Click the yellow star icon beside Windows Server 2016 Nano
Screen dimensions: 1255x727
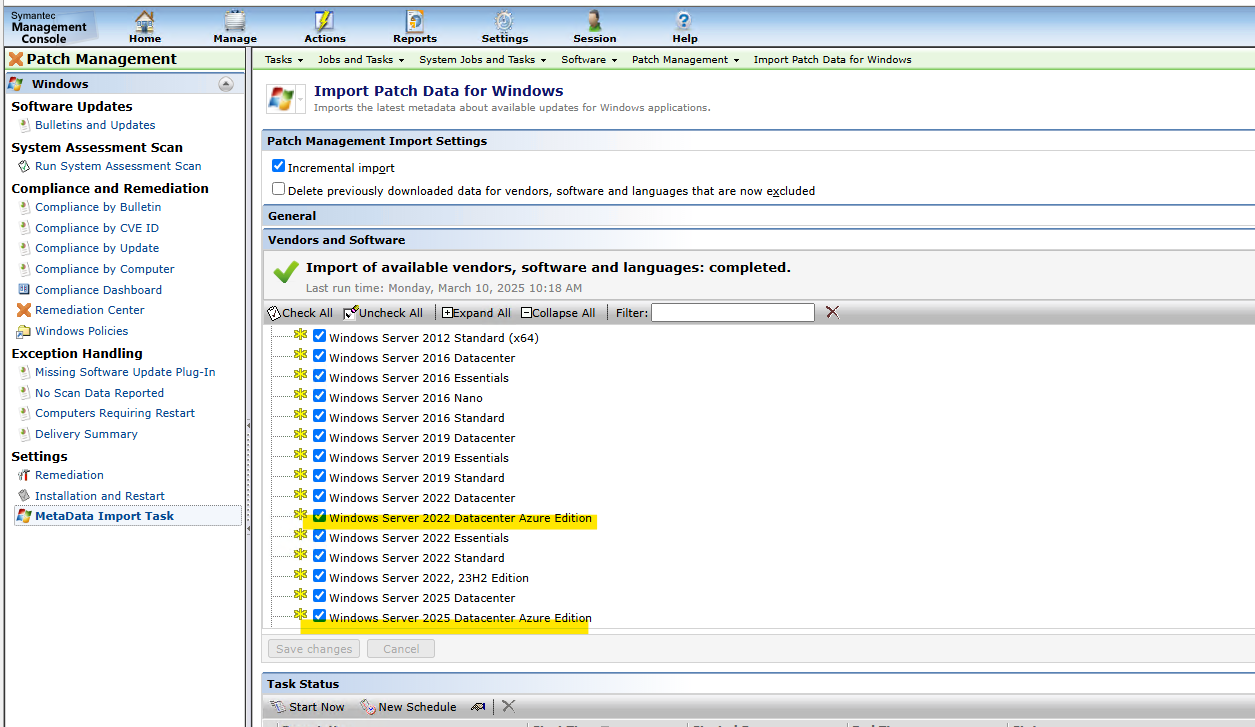(301, 396)
